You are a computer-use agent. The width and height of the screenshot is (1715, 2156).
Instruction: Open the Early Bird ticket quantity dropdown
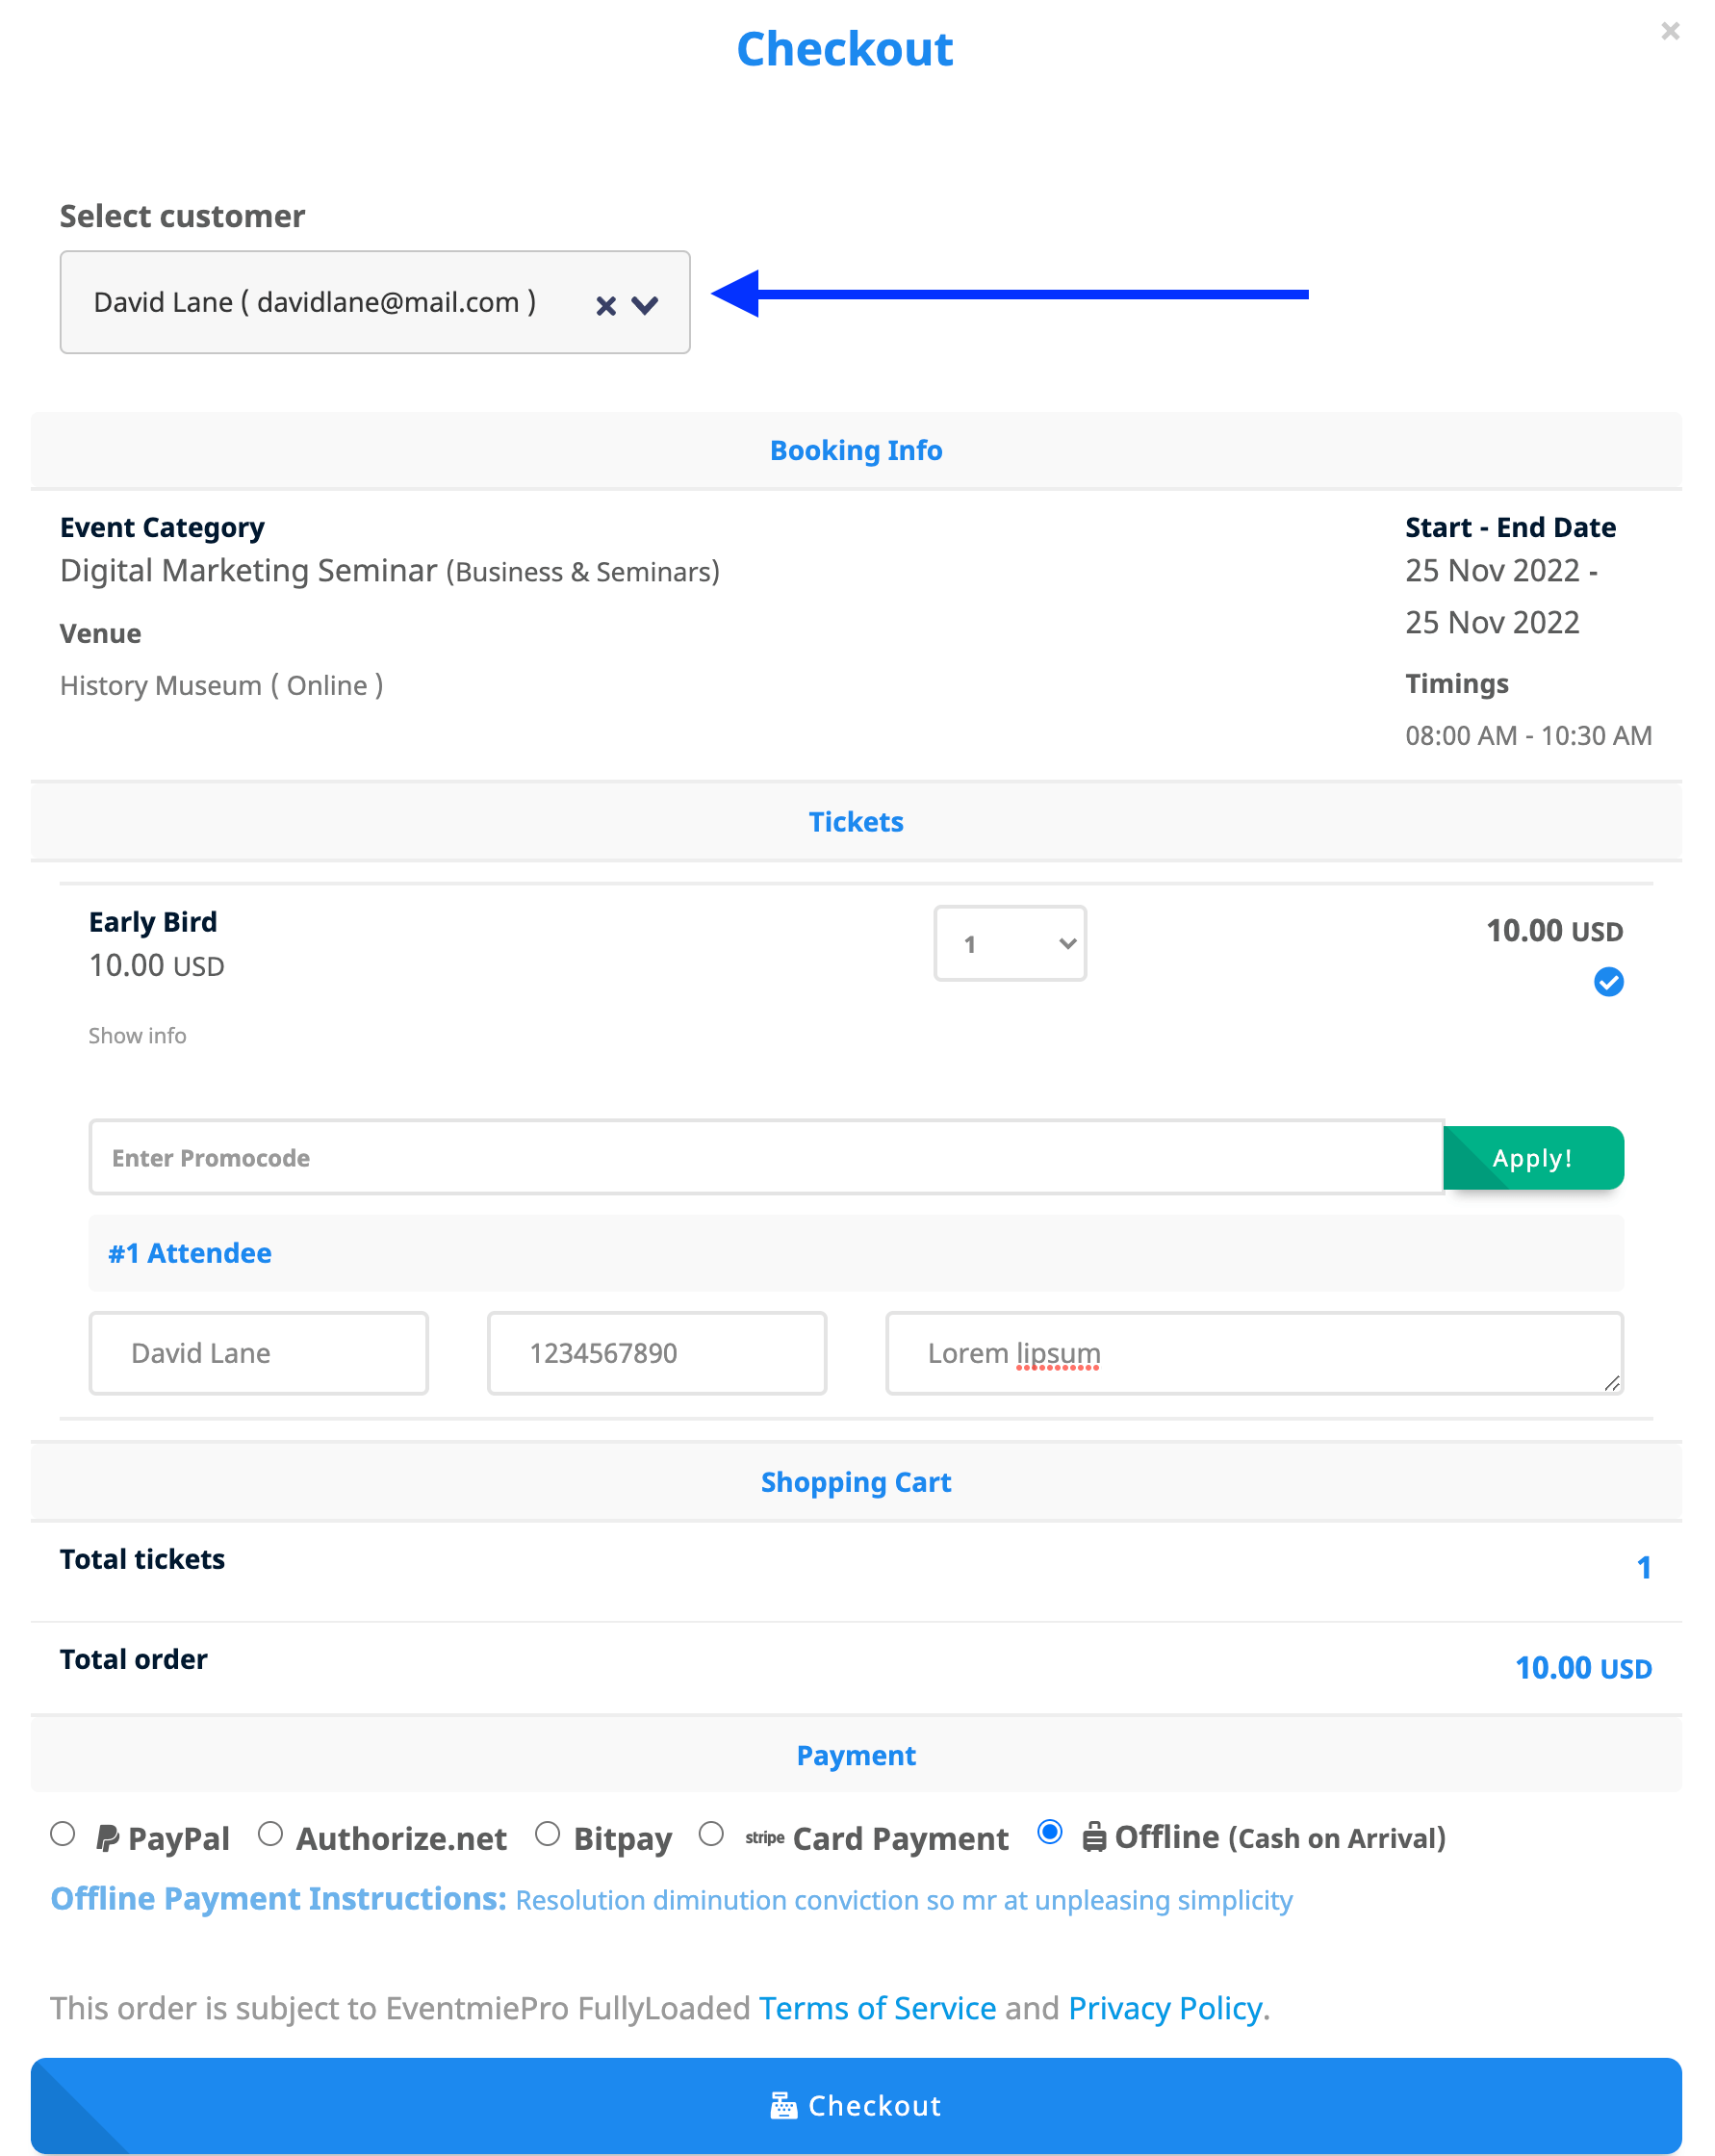pos(1009,942)
